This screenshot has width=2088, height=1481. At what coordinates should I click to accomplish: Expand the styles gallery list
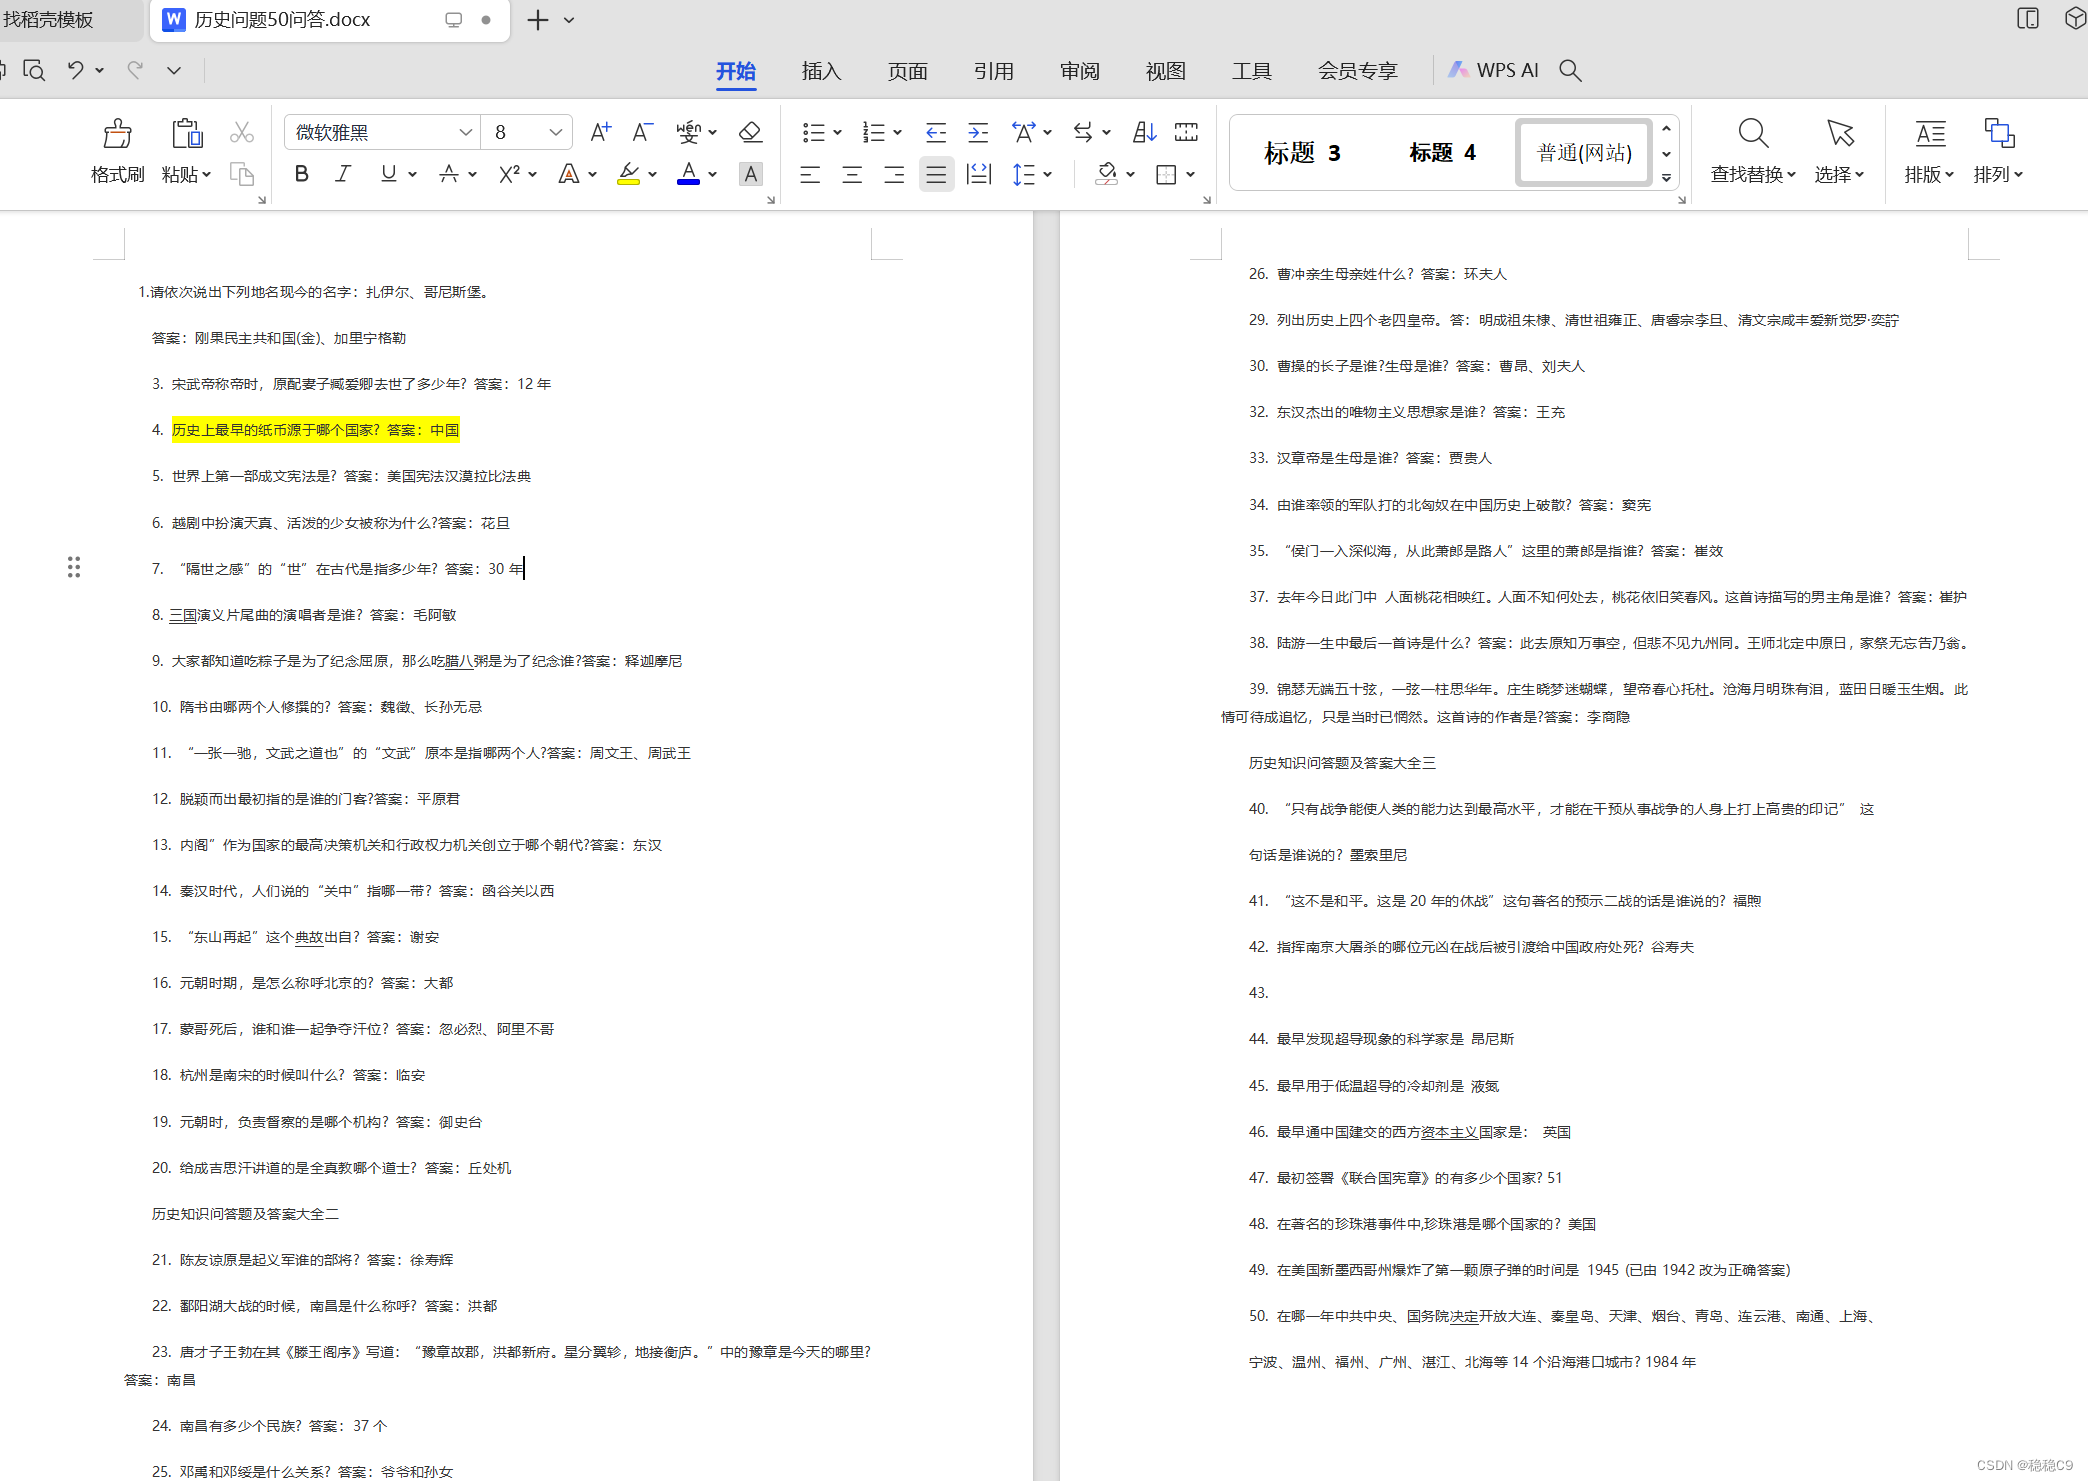pyautogui.click(x=1666, y=178)
